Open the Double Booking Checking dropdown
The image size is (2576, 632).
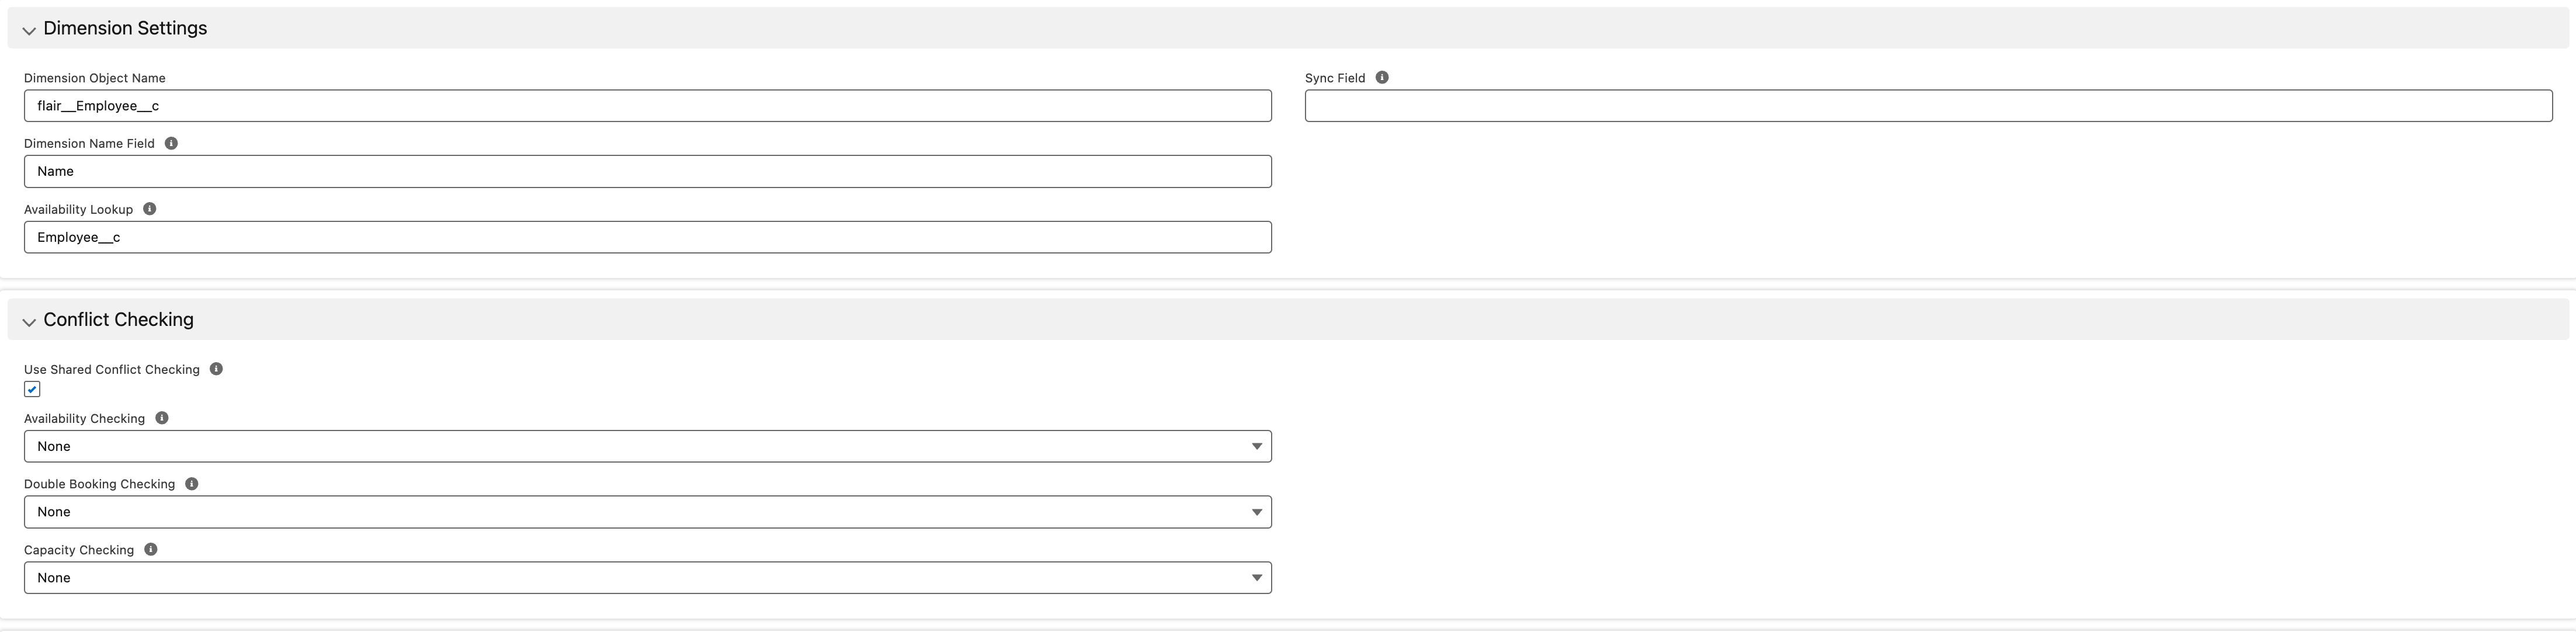pos(647,512)
